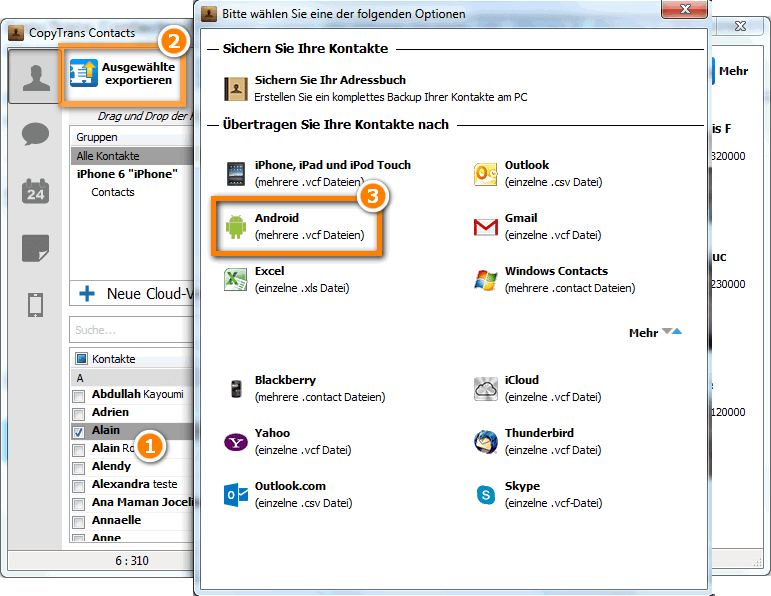771x596 pixels.
Task: Uncheck Alain contact checkbox
Action: click(78, 432)
